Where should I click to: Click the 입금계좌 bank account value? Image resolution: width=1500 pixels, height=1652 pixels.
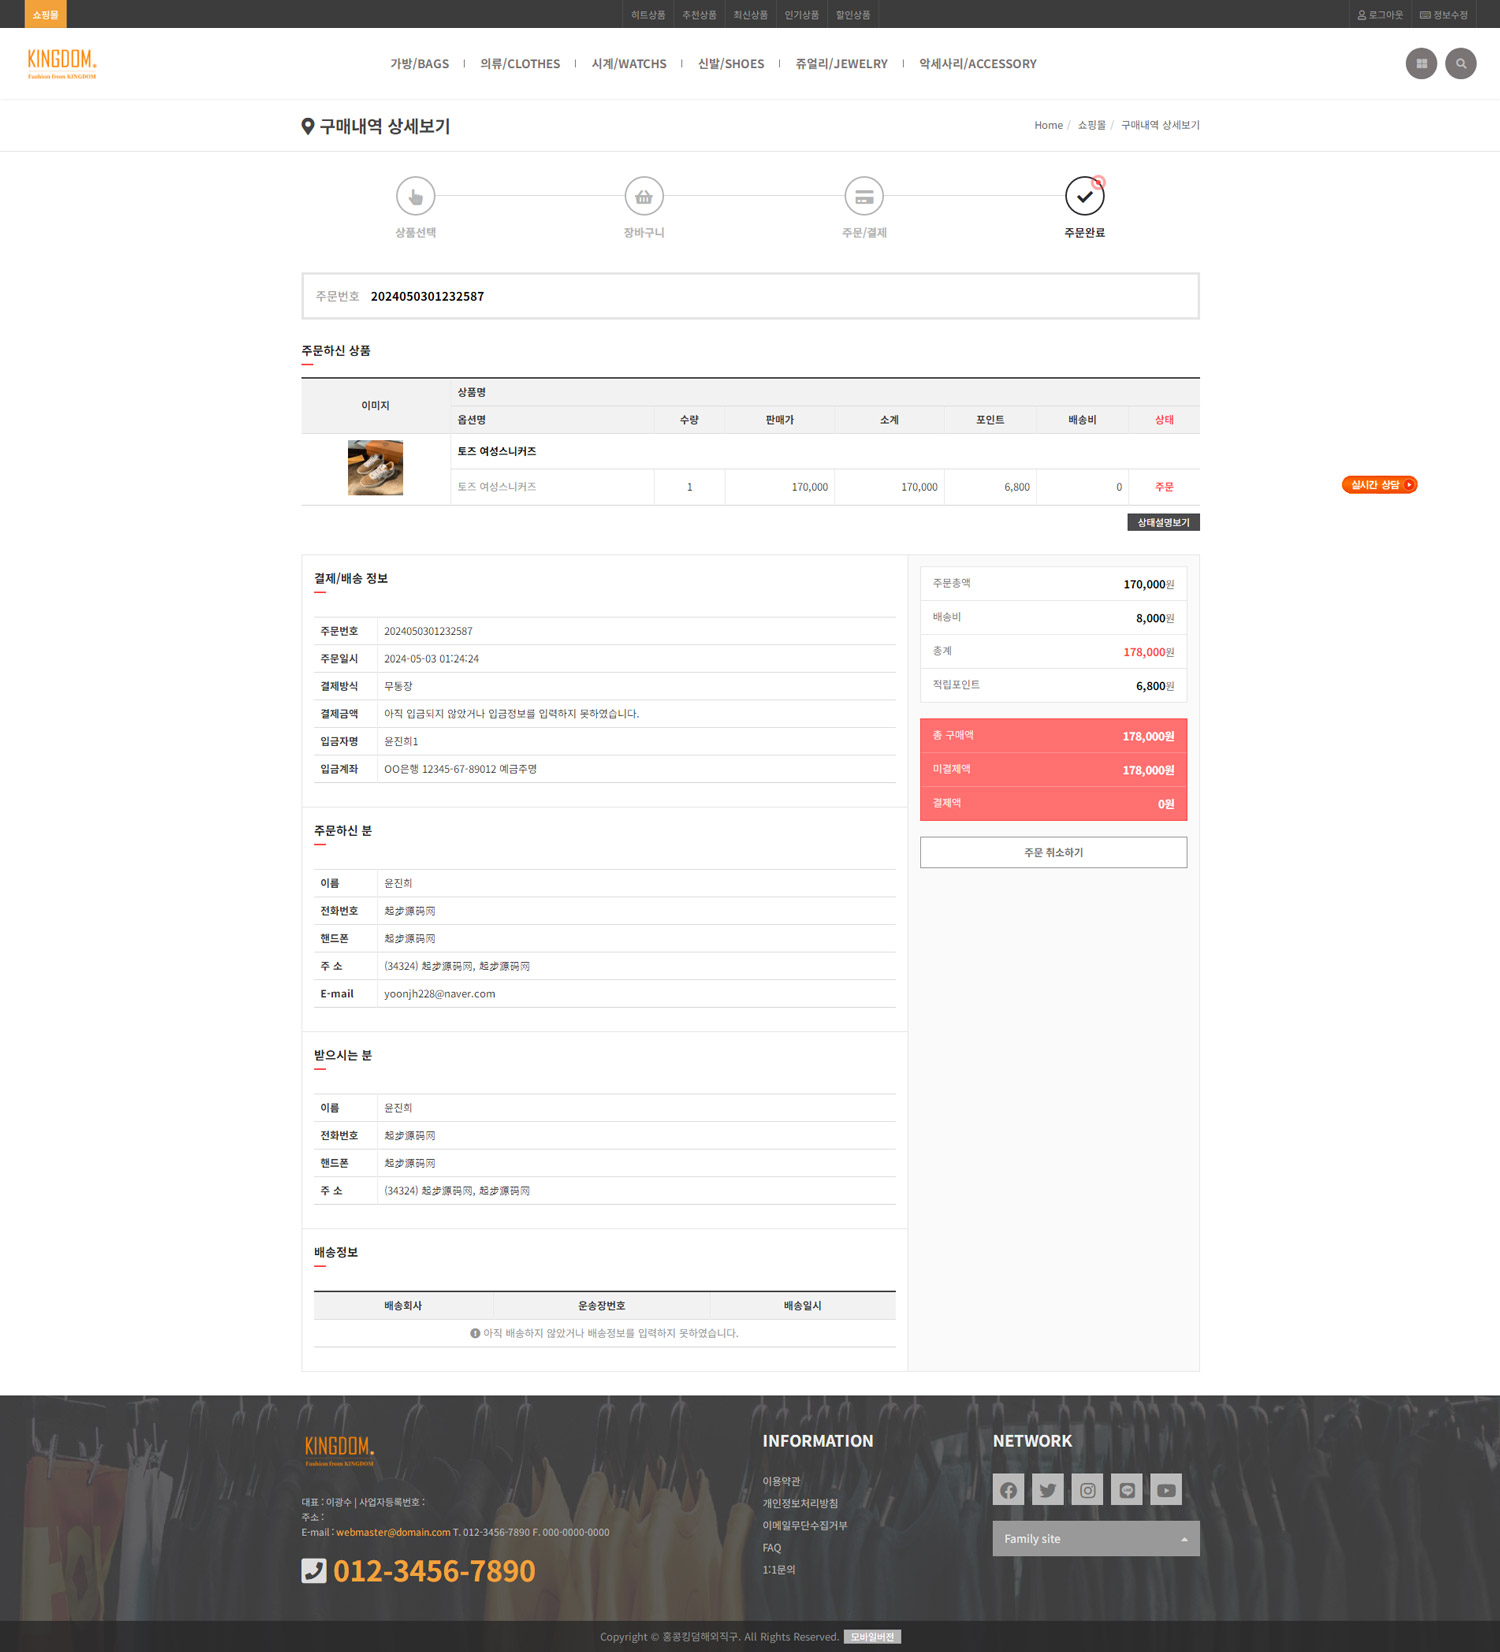460,769
